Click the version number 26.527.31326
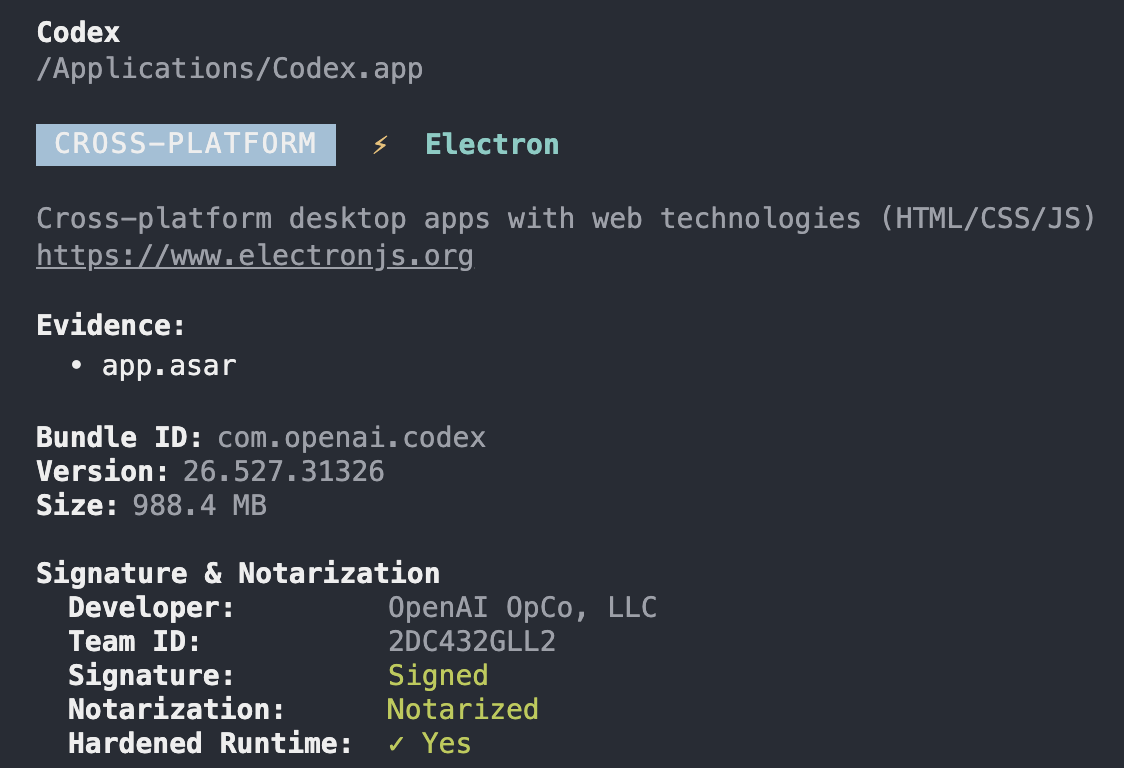Viewport: 1124px width, 768px height. (283, 472)
